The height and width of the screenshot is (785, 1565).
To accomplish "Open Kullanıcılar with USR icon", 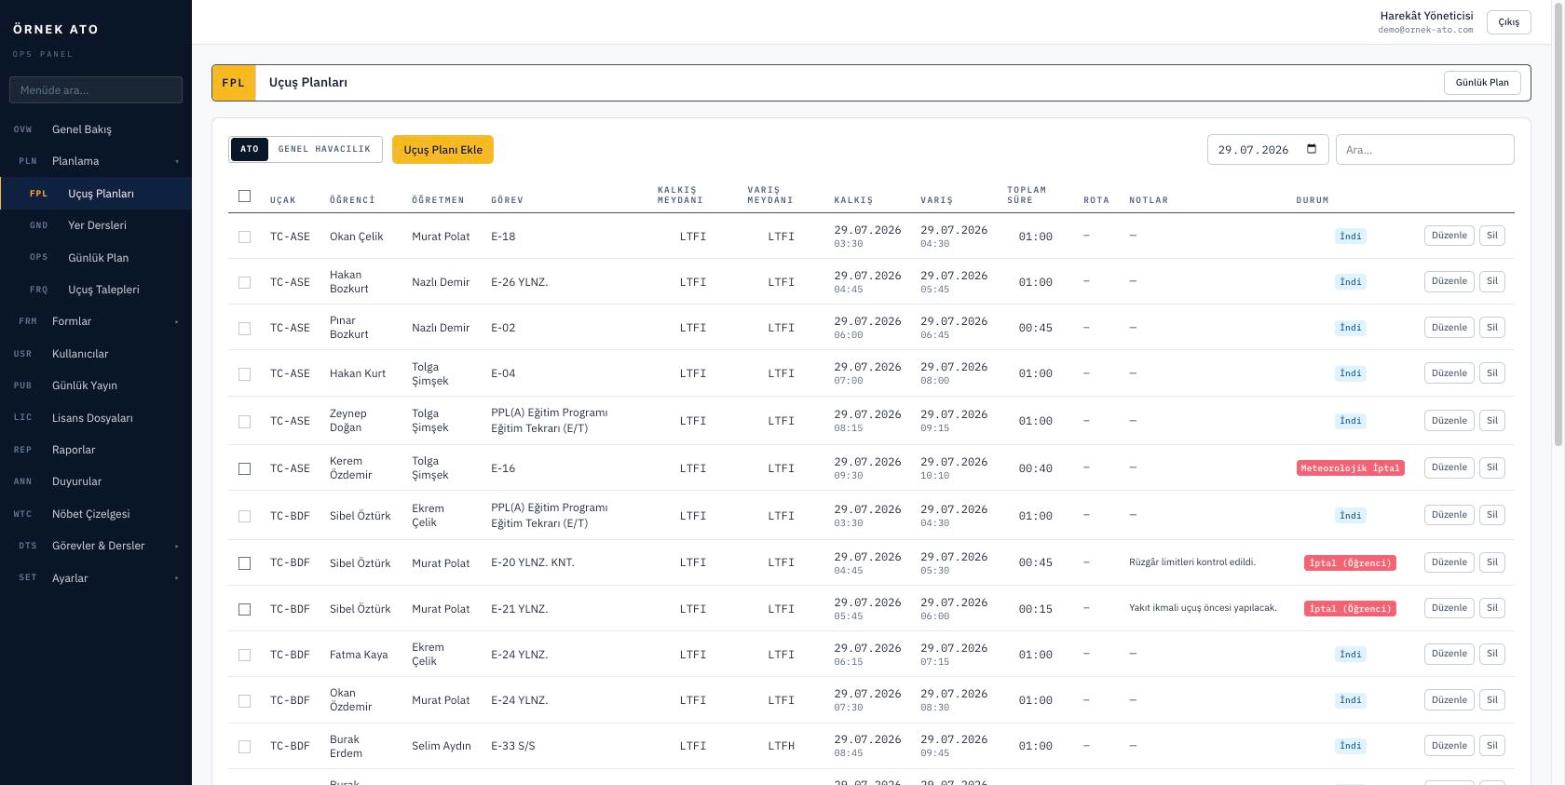I will click(x=96, y=353).
